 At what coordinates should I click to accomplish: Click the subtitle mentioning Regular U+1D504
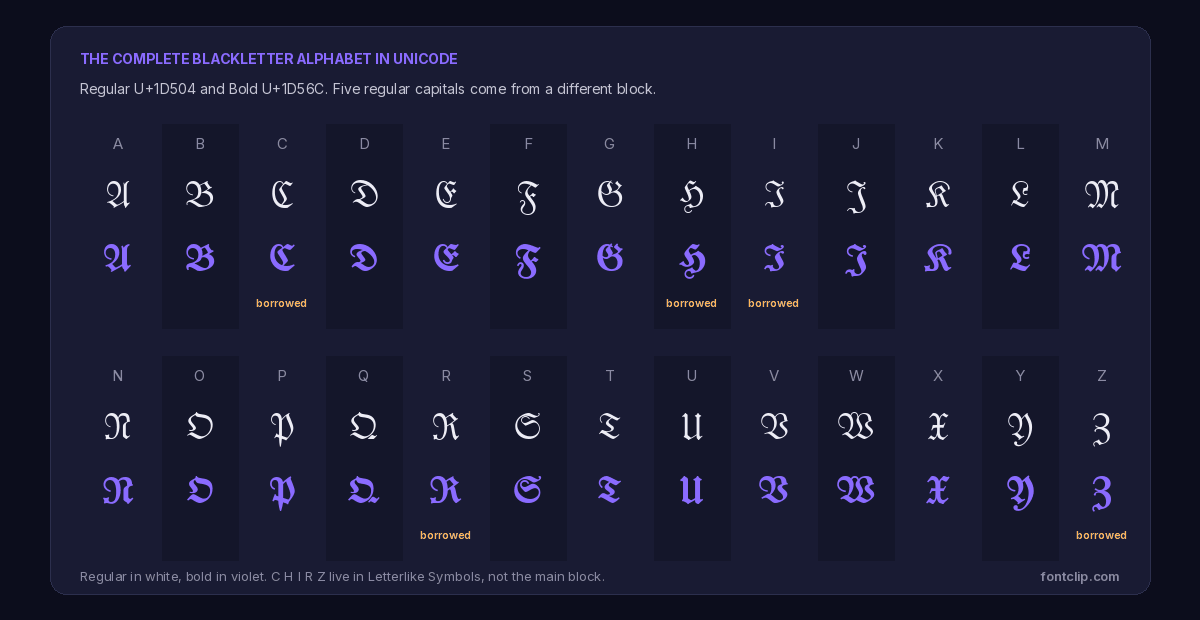click(368, 89)
